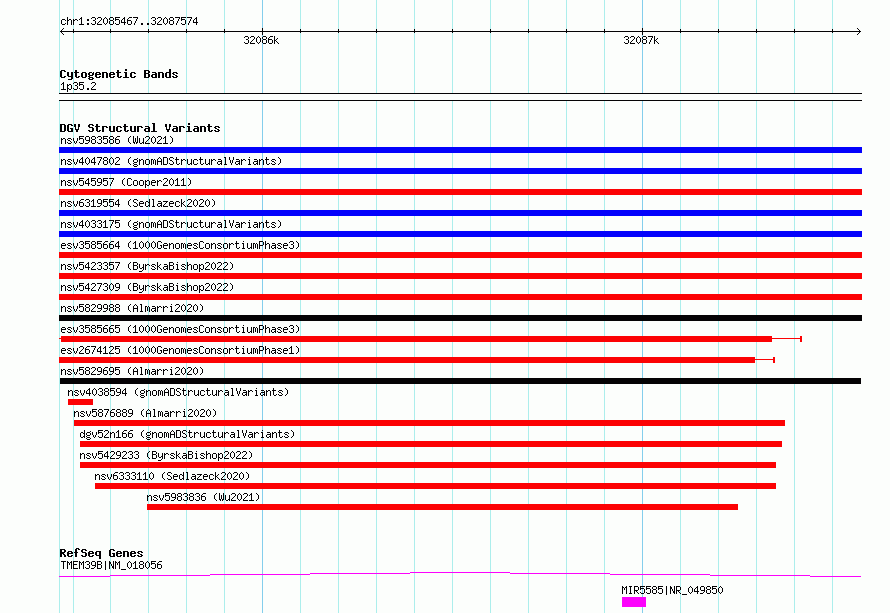The height and width of the screenshot is (613, 890).
Task: Select the short red bar under nsv4038594
Action: (x=80, y=402)
